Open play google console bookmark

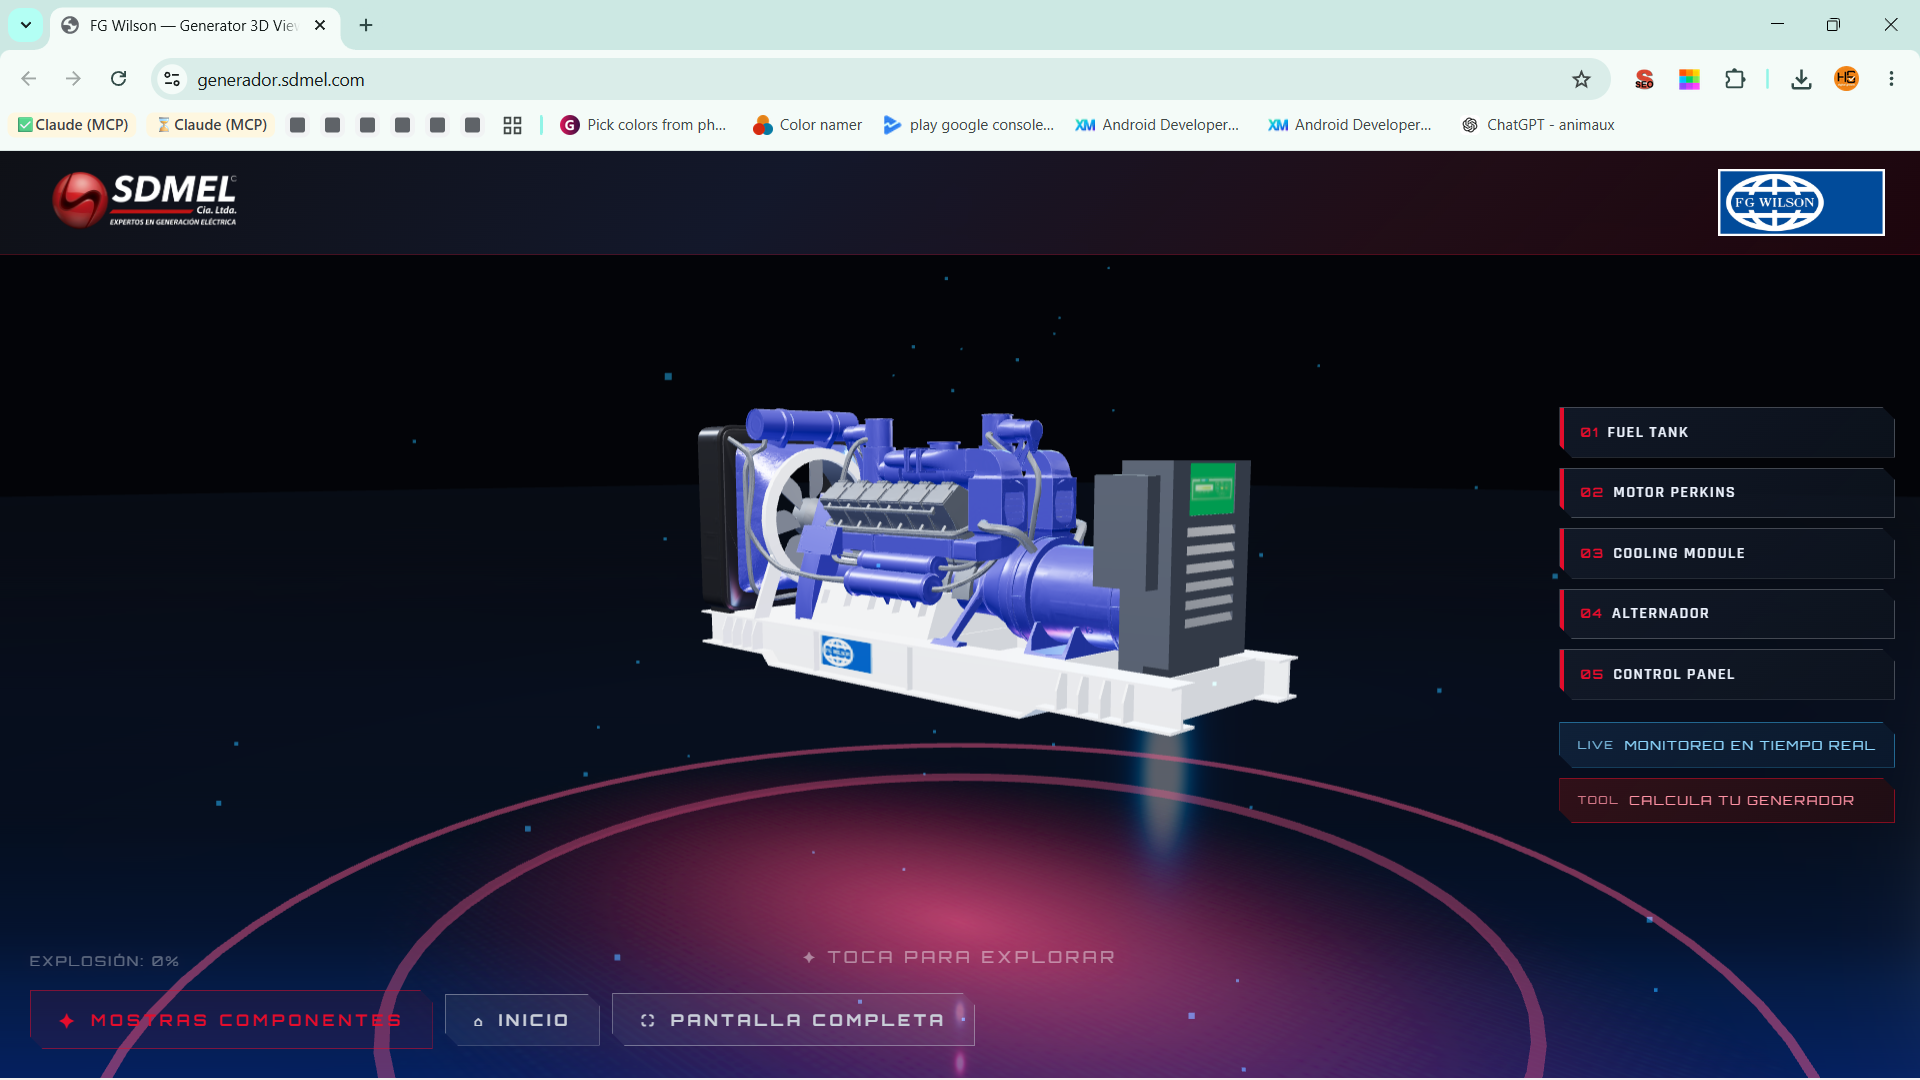click(x=968, y=125)
